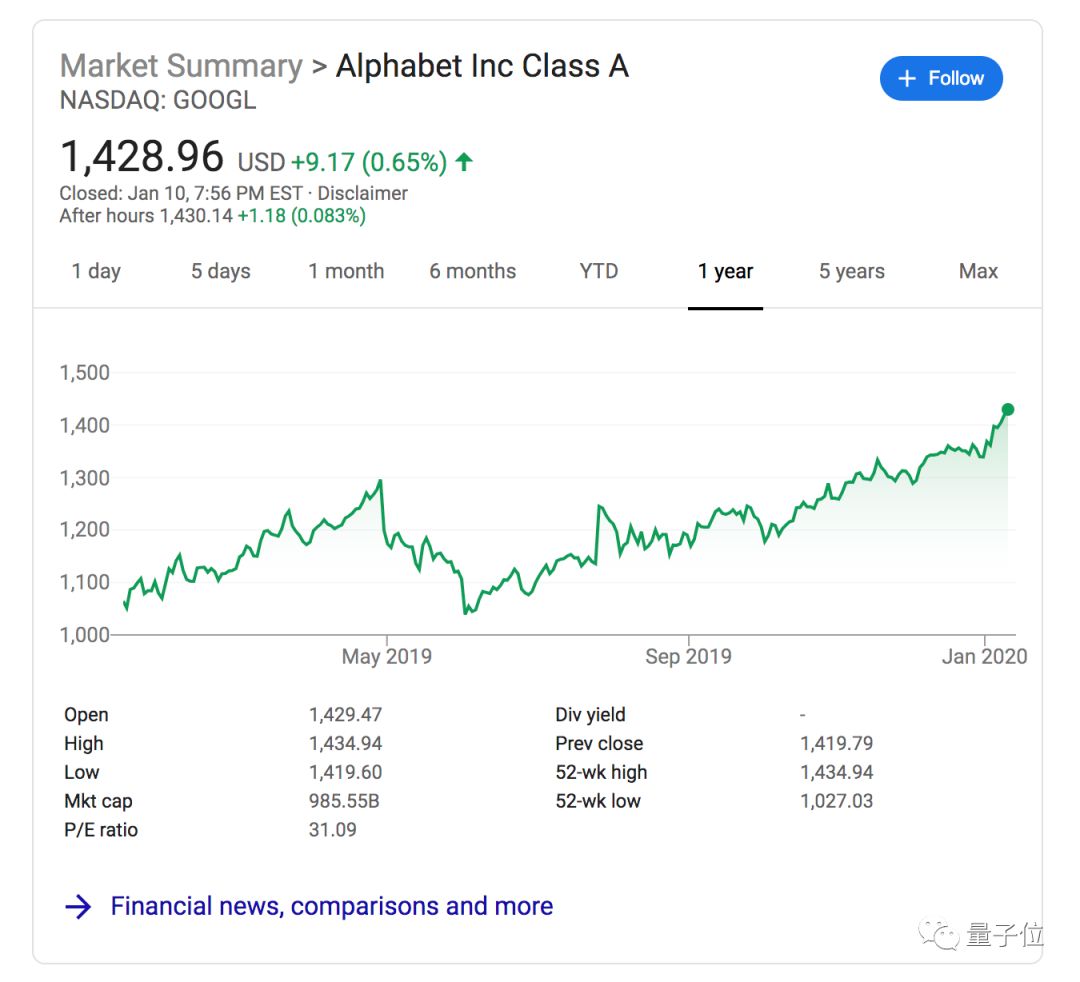Switch chart to YTD
1080x982 pixels.
point(599,271)
